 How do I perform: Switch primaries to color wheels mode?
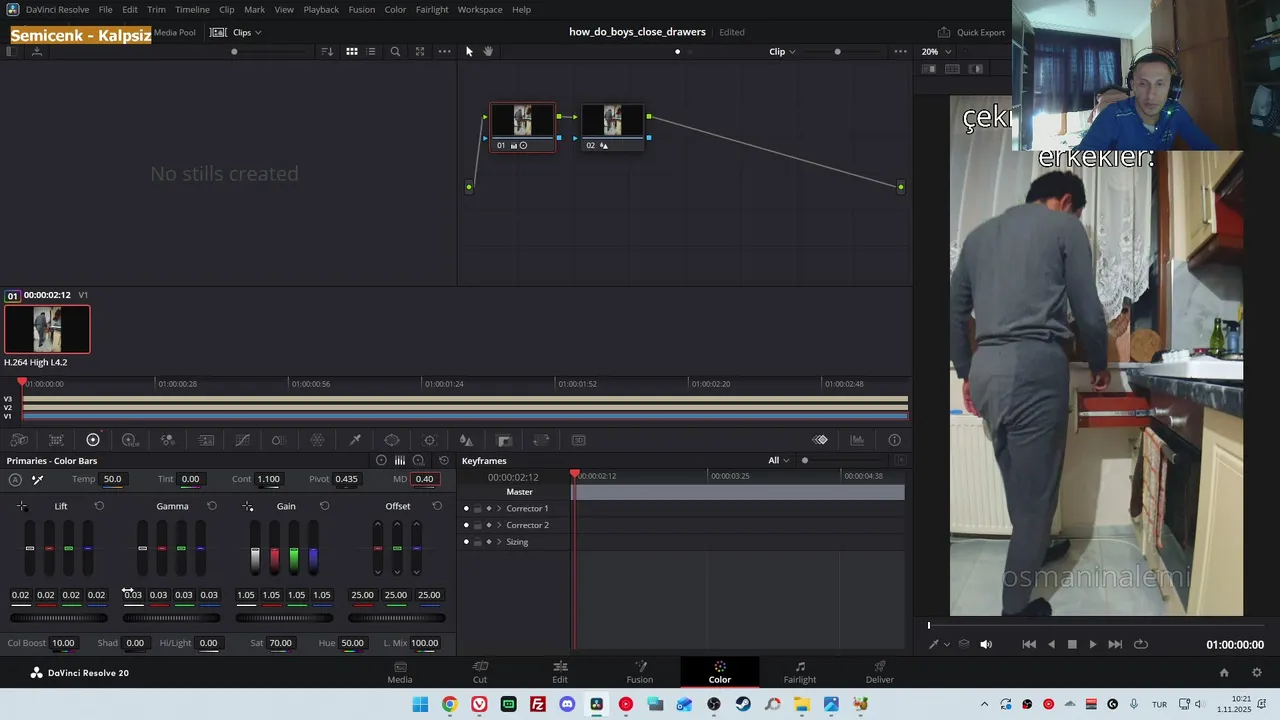[381, 461]
